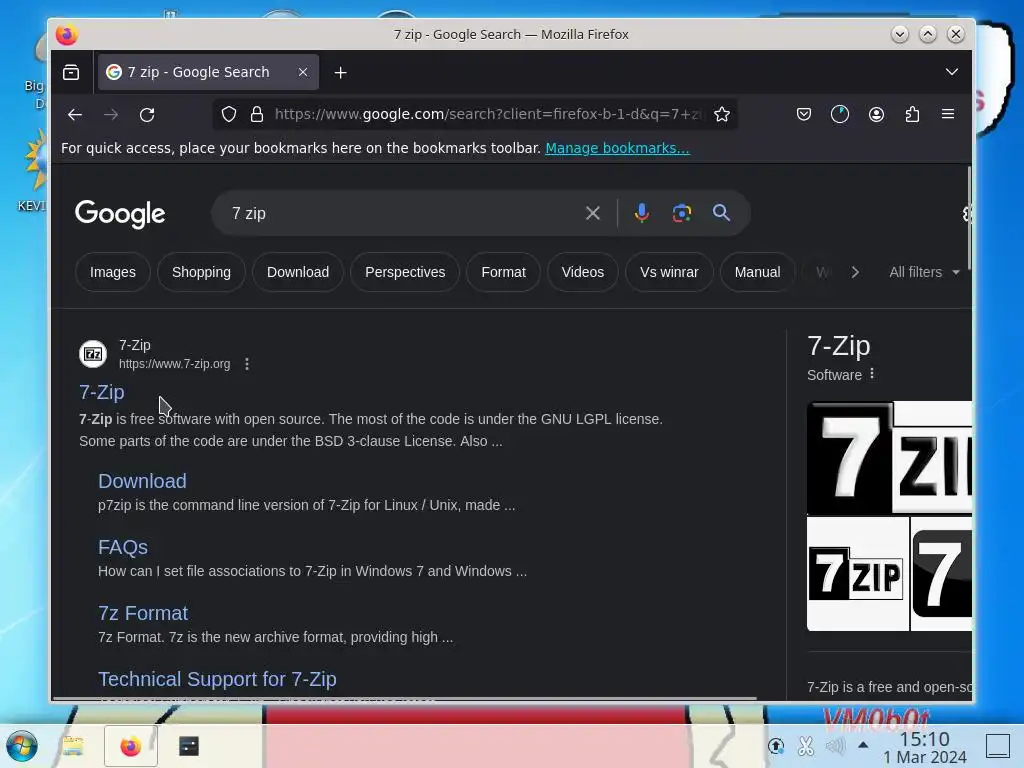This screenshot has width=1024, height=768.
Task: Open the 7-Zip main result title
Action: point(102,392)
